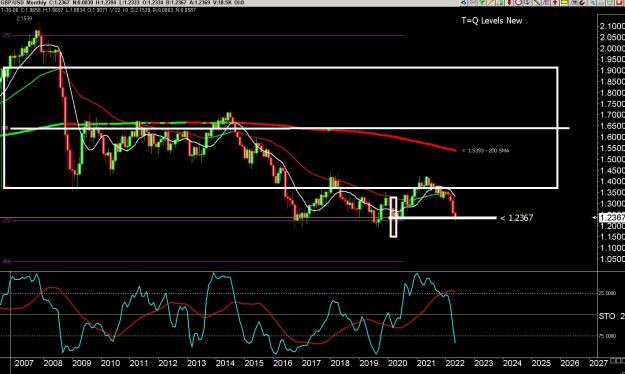Click the 2023 label on the time axis
Image resolution: width=625 pixels, height=374 pixels.
483,363
